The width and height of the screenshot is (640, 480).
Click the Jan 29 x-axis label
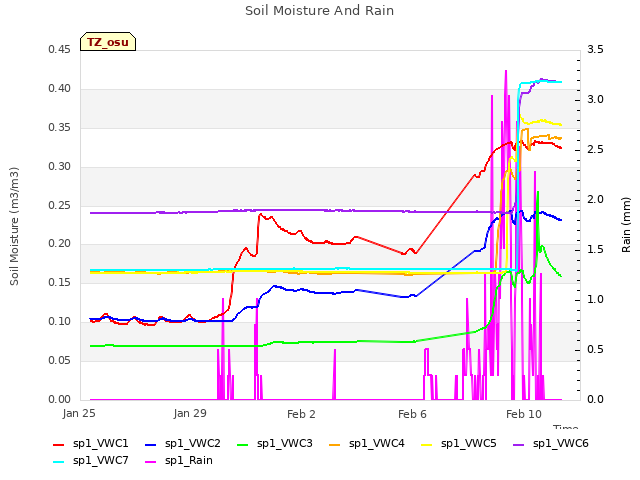point(190,413)
